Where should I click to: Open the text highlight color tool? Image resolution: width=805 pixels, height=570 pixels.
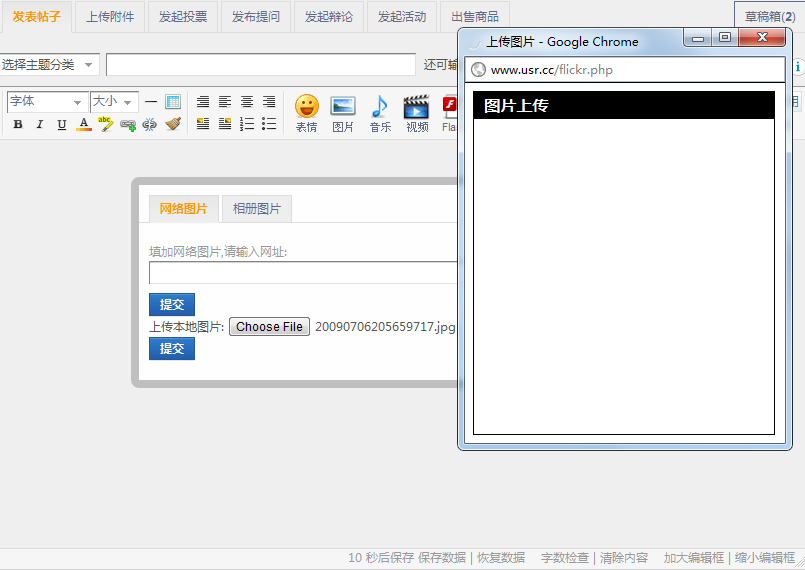(106, 124)
